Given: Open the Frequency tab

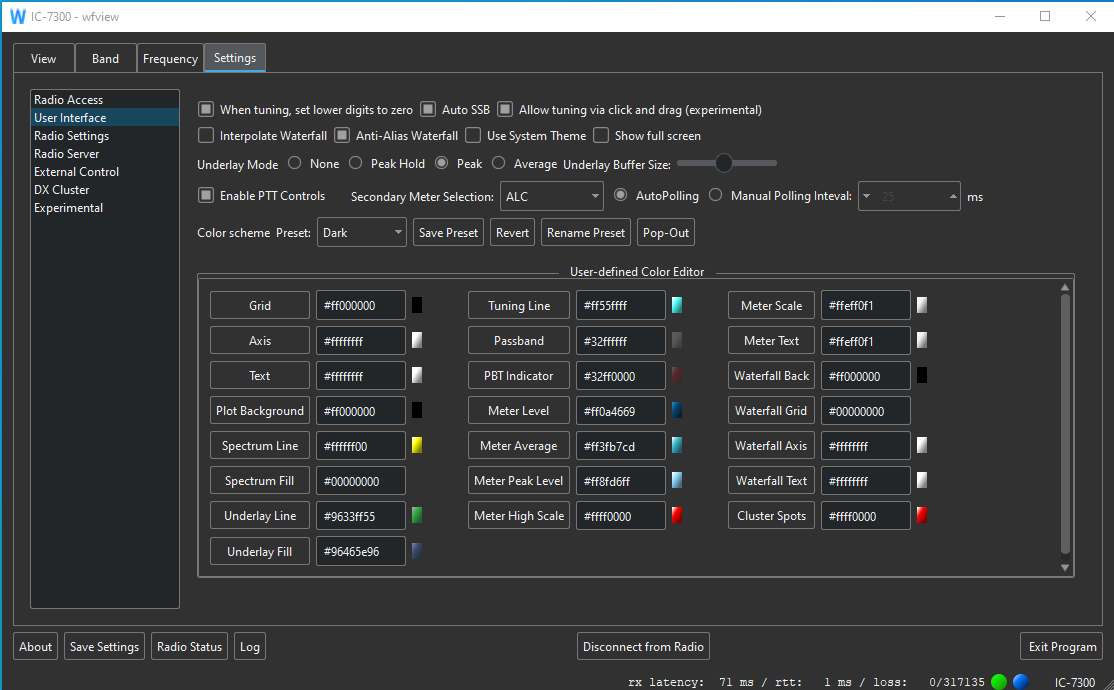Looking at the screenshot, I should tap(170, 58).
